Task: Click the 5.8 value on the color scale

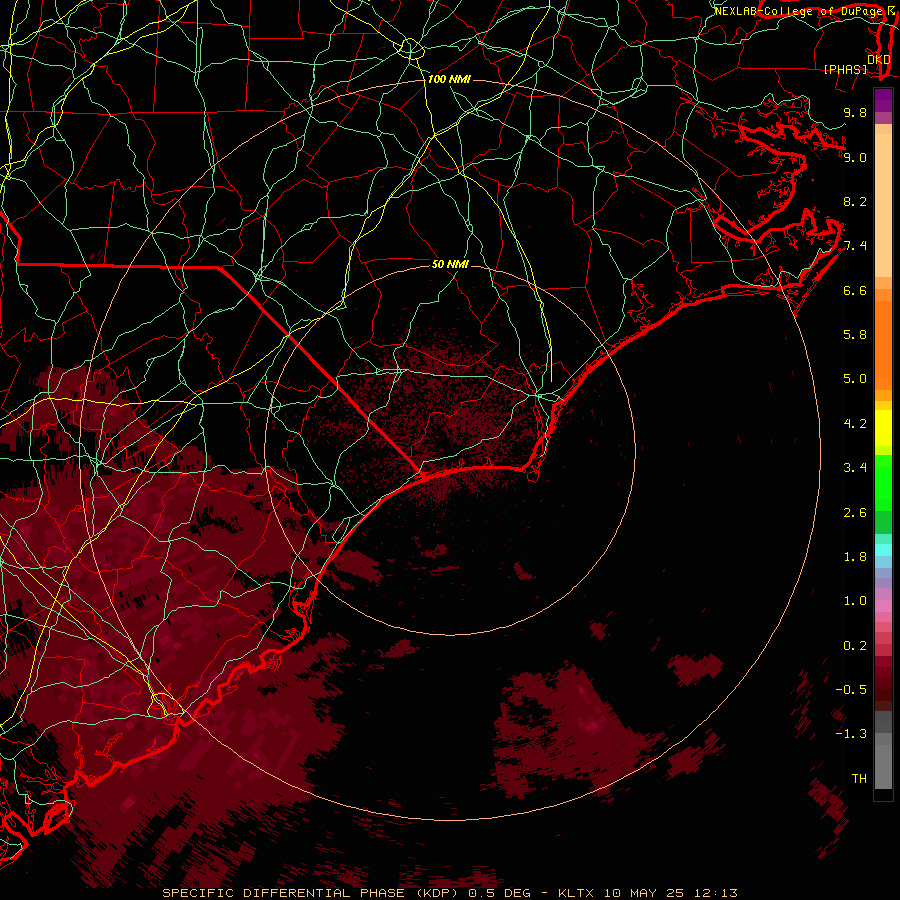Action: click(855, 335)
